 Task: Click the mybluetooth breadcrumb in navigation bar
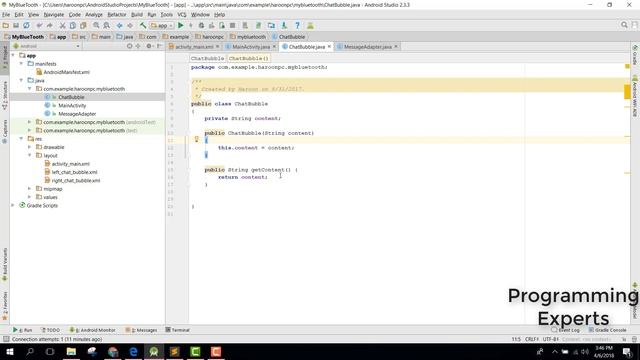[248, 37]
